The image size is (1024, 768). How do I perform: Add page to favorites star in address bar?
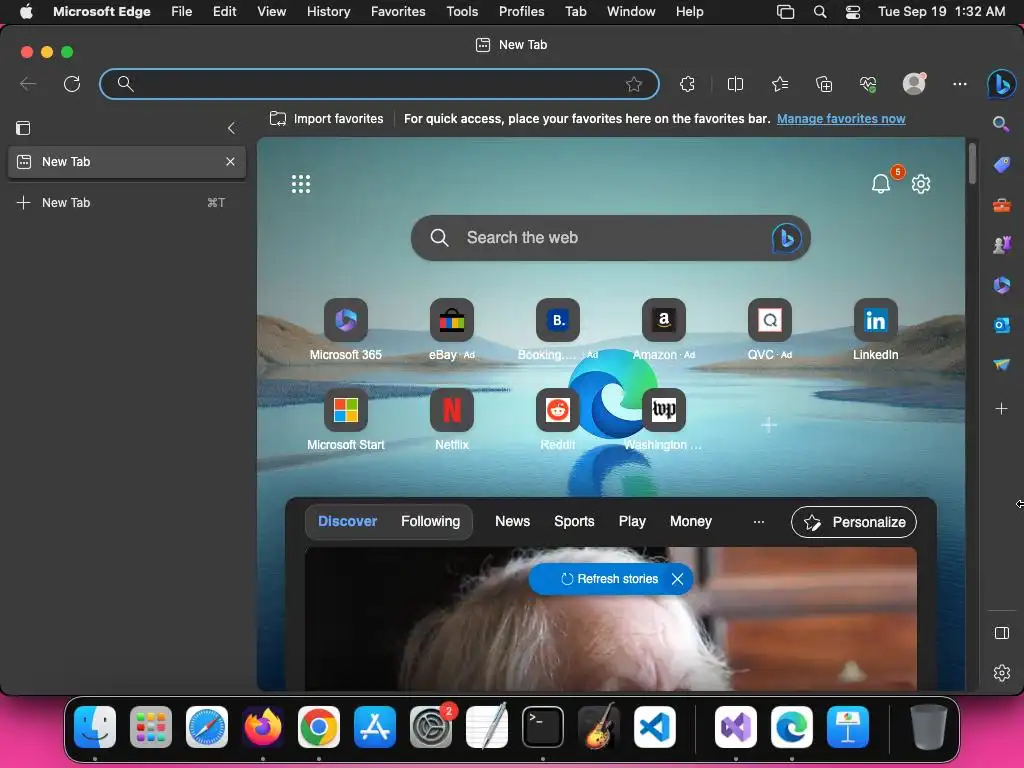point(633,84)
